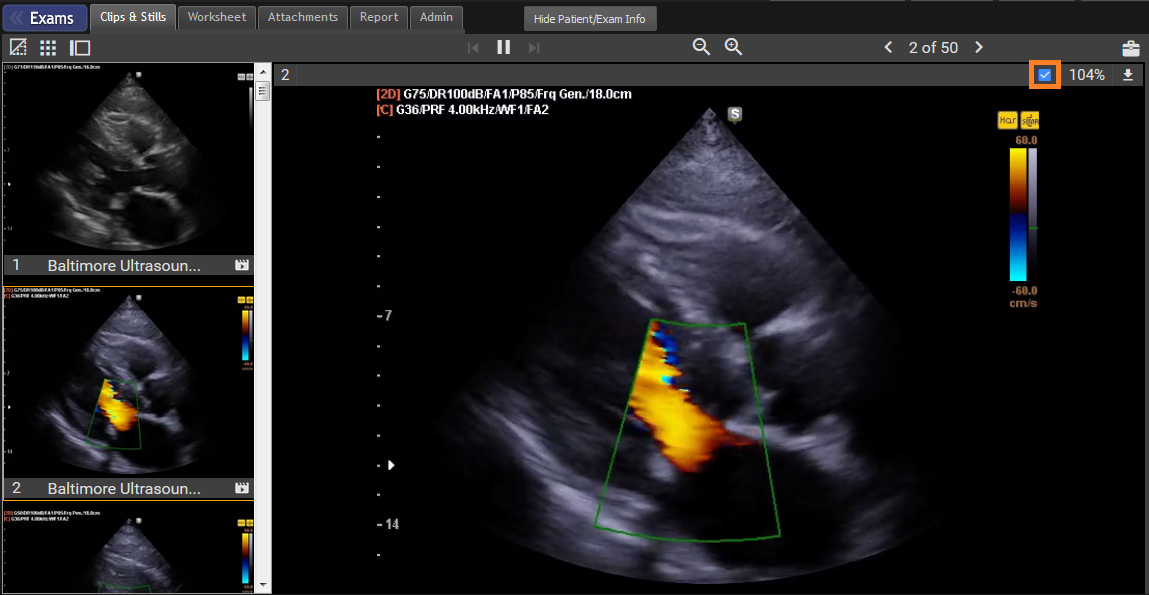Click the clip icon on thumbnail 2
The width and height of the screenshot is (1149, 595).
tap(241, 488)
